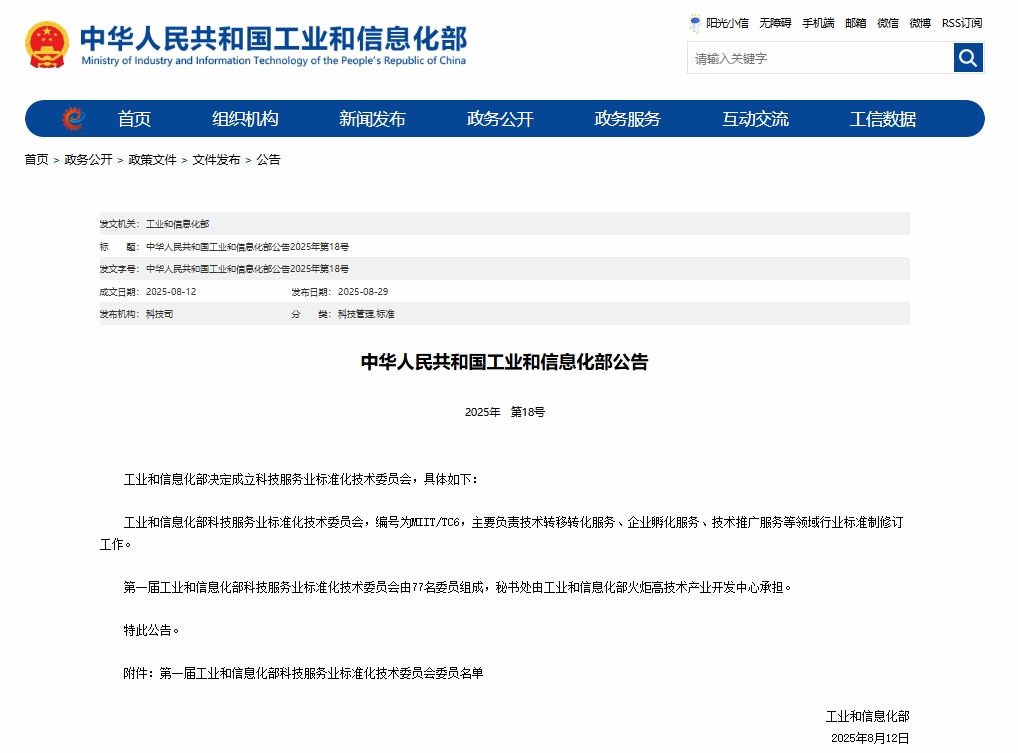1018x753 pixels.
Task: Click the 手机端 top link
Action: tap(818, 23)
